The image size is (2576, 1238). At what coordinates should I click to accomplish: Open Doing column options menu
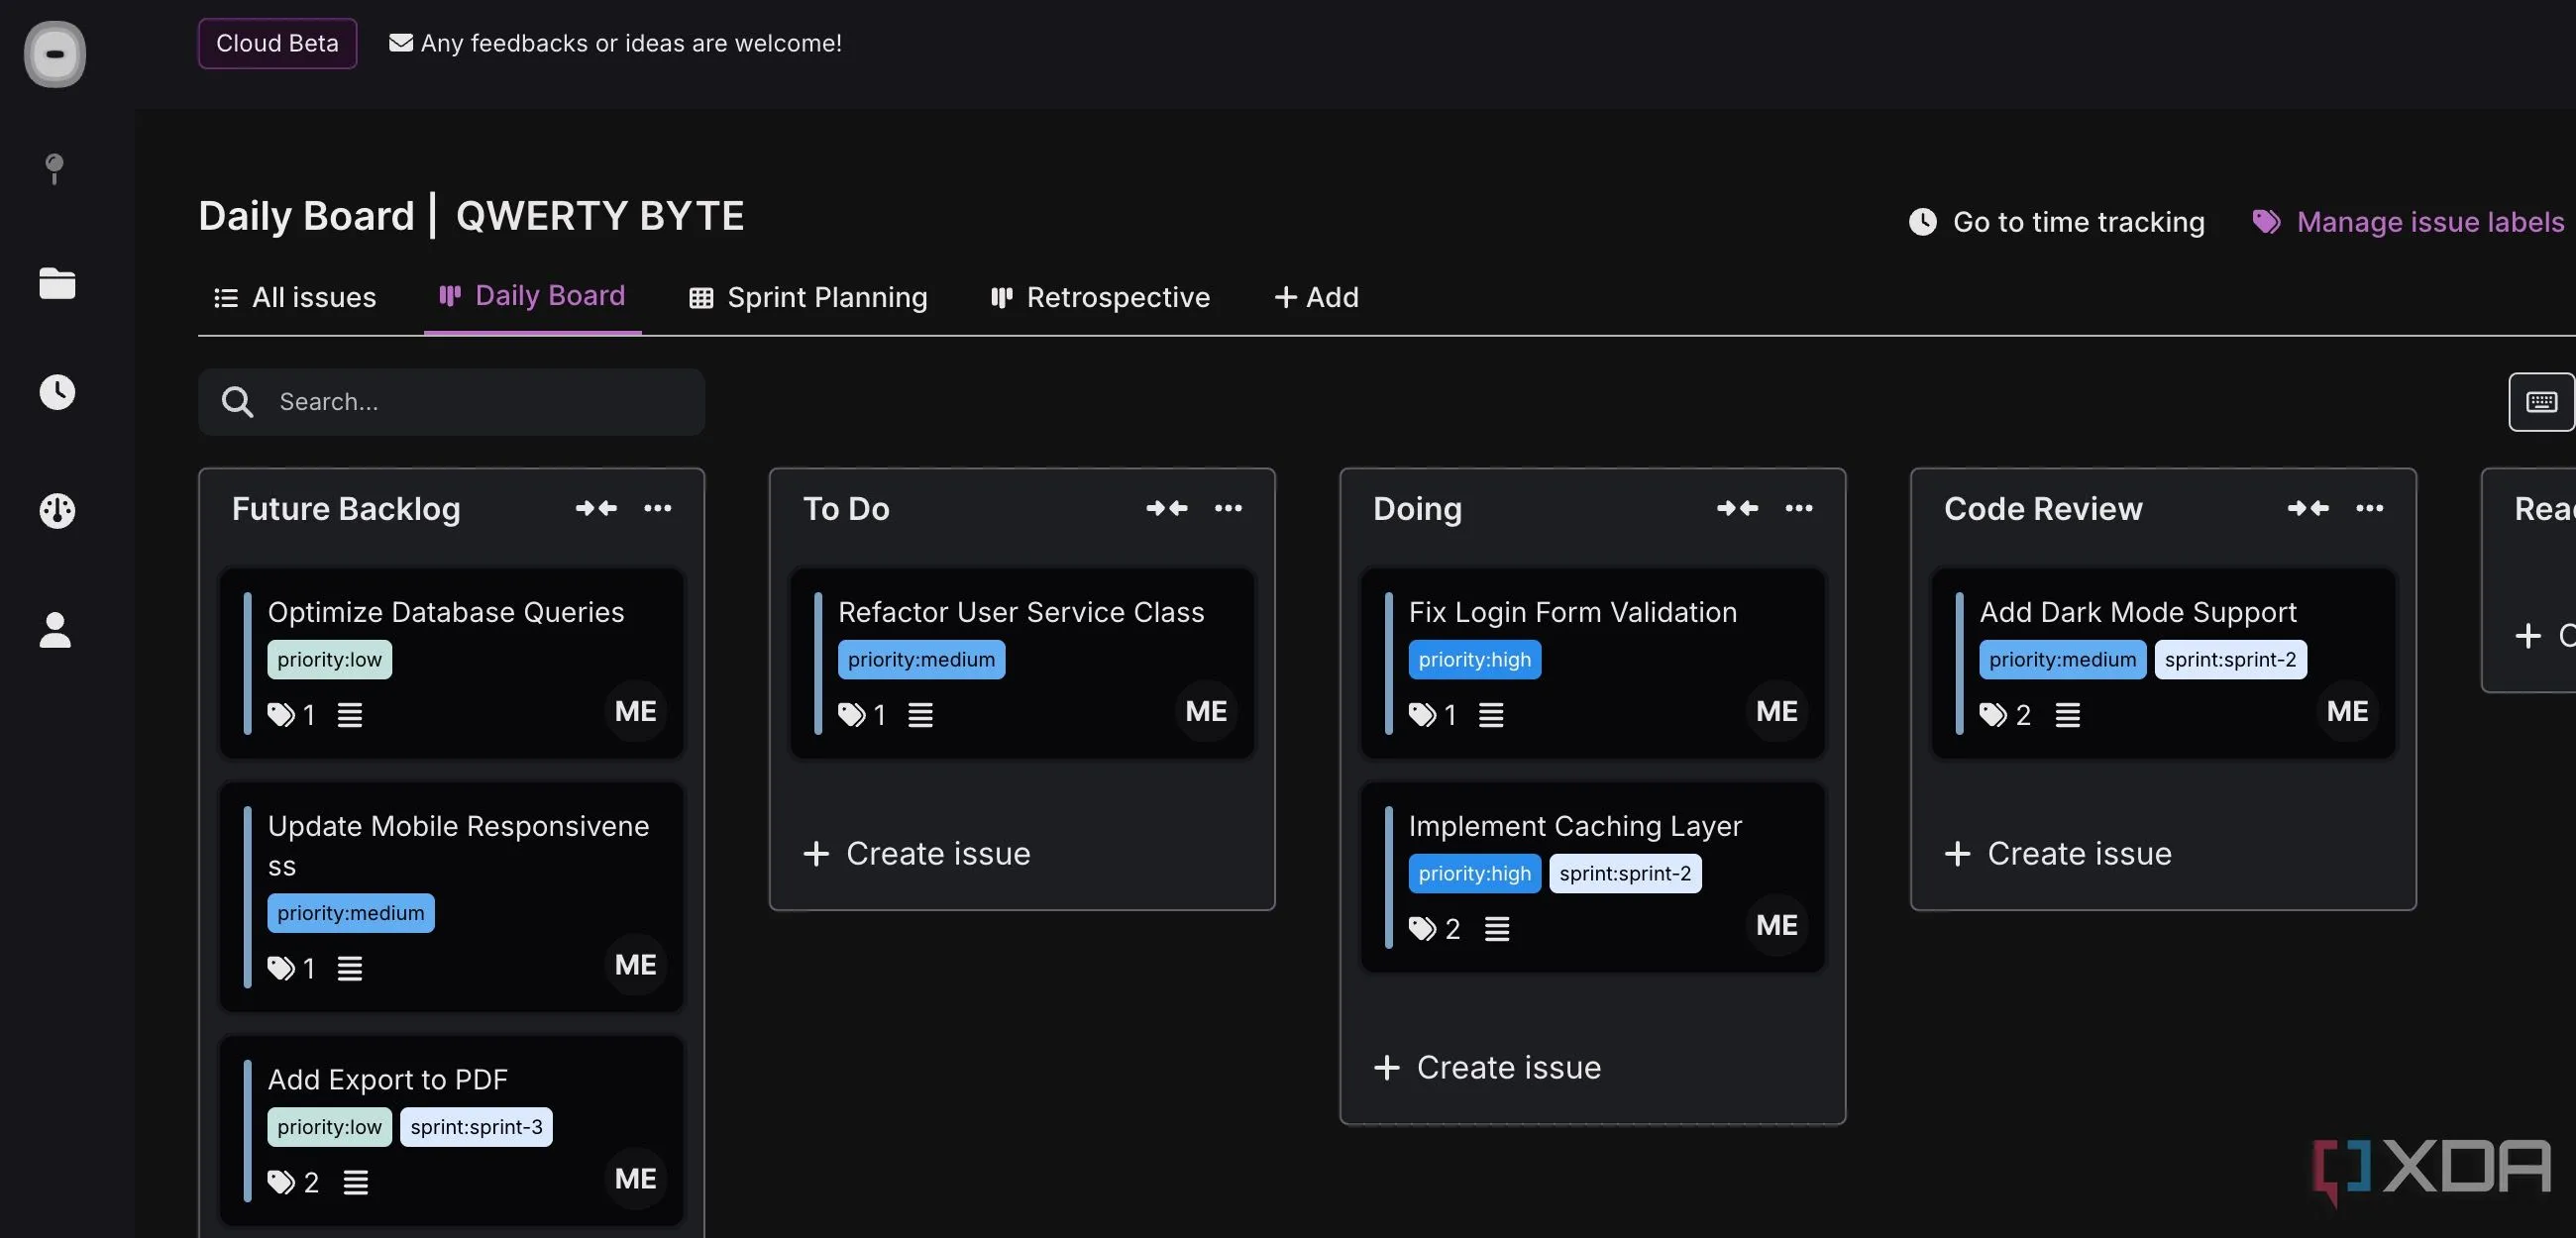pos(1799,508)
